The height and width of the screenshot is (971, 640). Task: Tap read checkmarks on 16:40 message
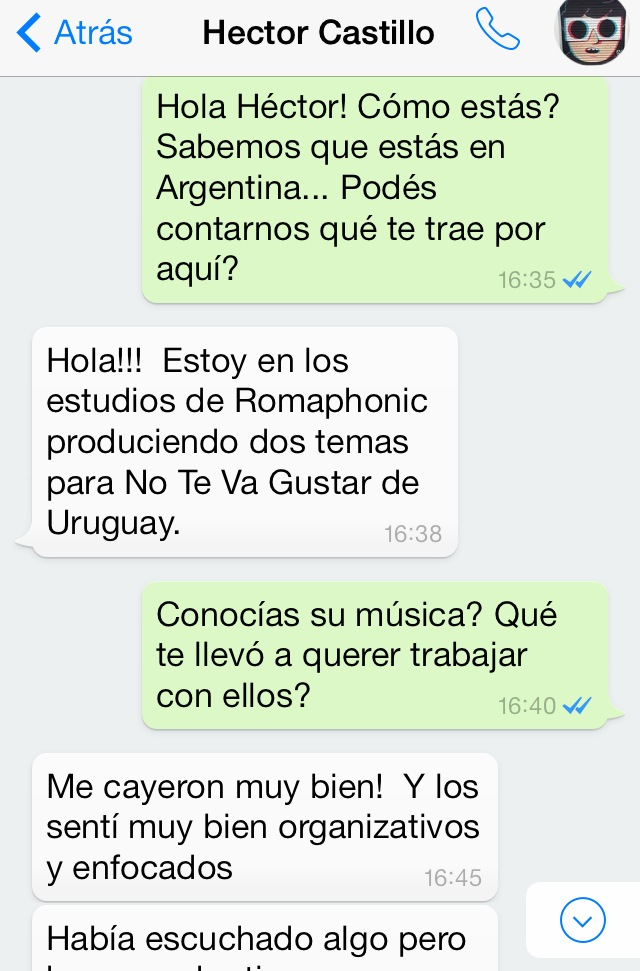[577, 705]
